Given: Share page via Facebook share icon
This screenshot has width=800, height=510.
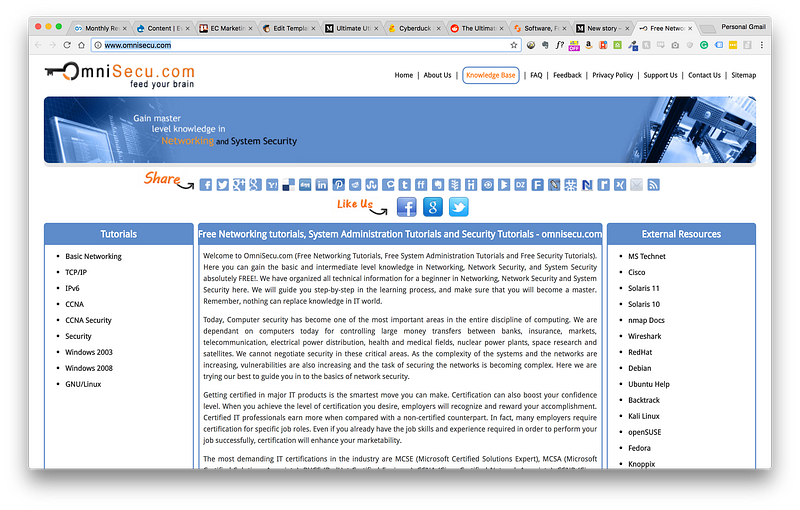Looking at the screenshot, I should point(206,185).
